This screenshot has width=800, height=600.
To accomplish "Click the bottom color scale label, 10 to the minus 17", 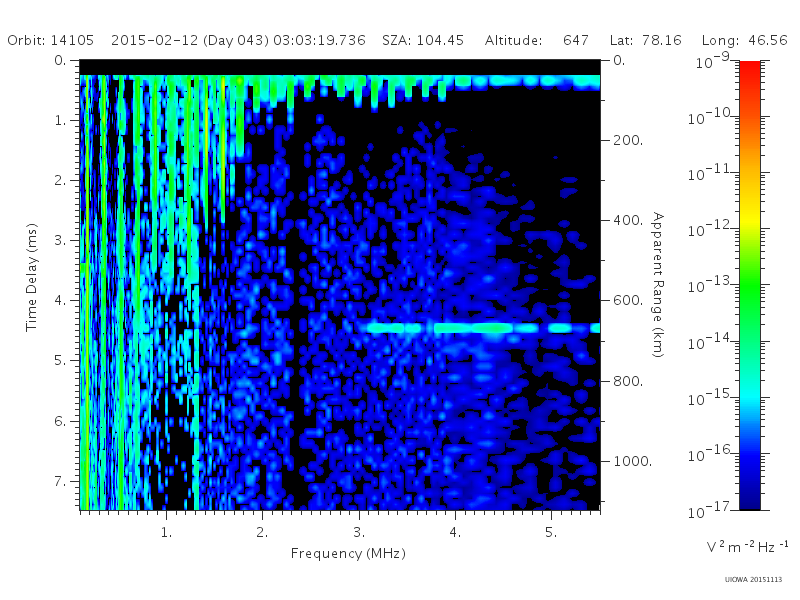I will pyautogui.click(x=711, y=510).
